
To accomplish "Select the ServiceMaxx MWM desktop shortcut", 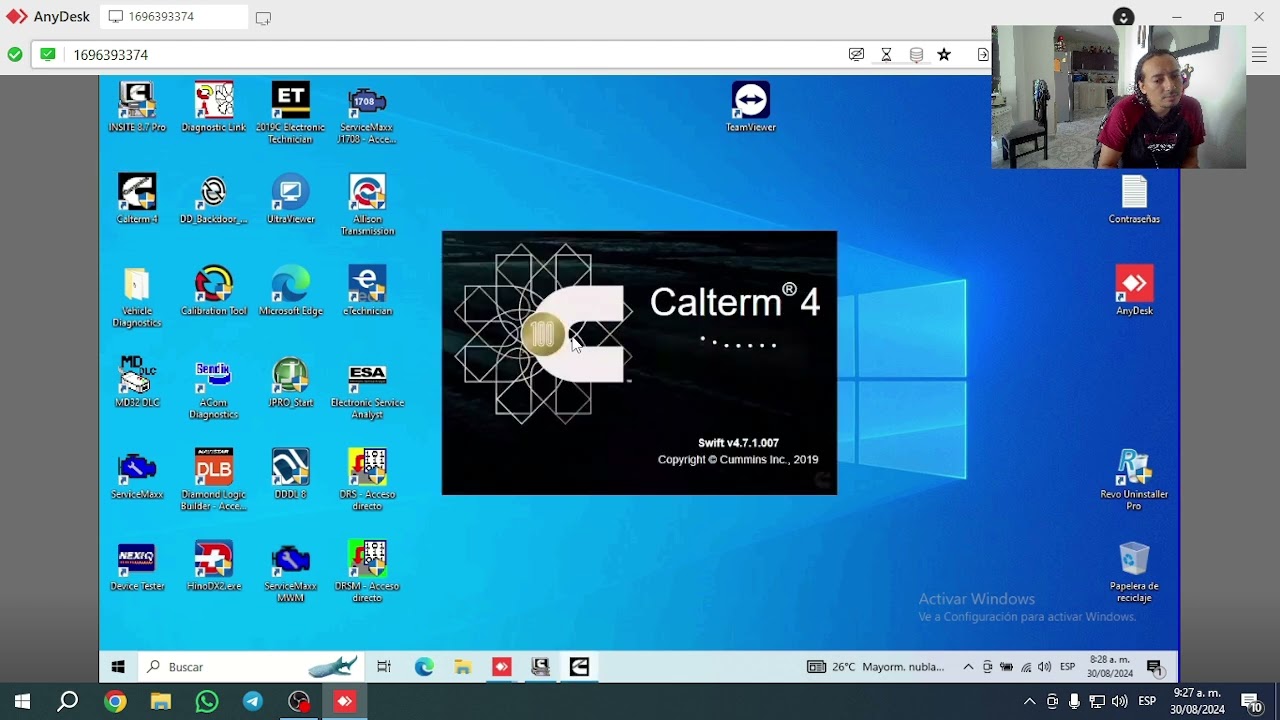I will pos(291,572).
